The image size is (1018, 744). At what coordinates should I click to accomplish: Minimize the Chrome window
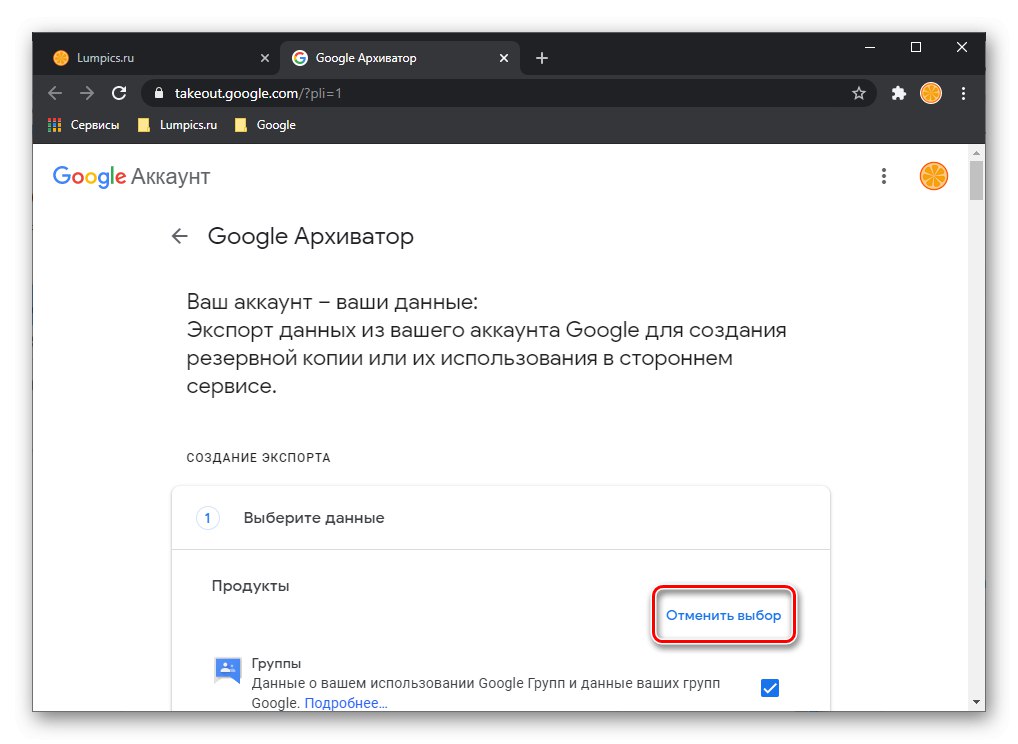(869, 47)
